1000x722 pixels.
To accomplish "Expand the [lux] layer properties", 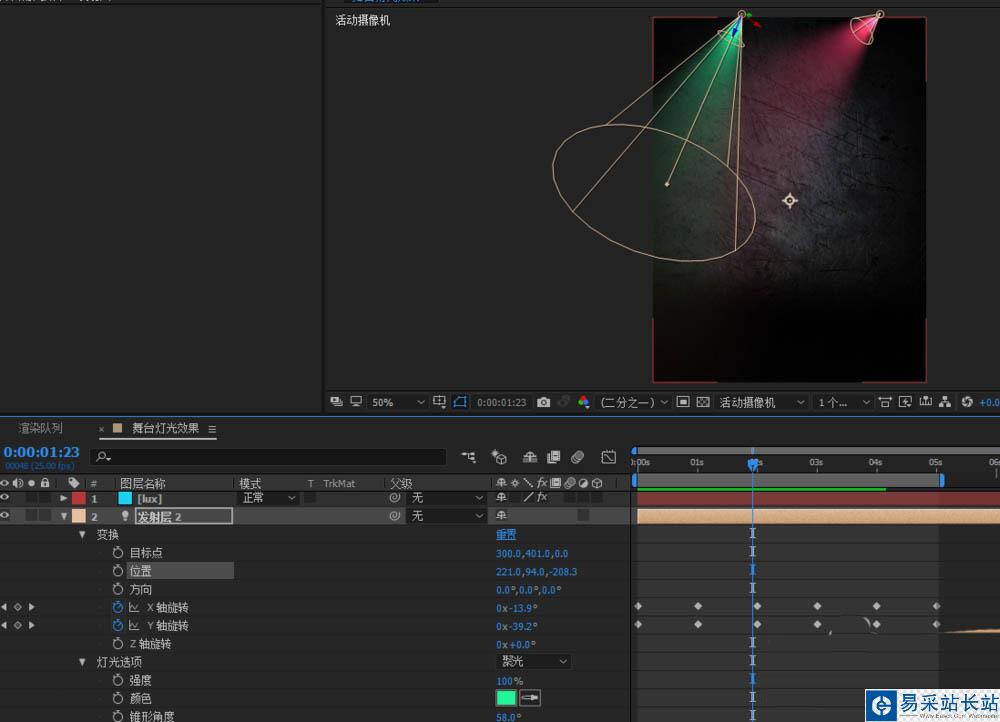I will (x=65, y=498).
